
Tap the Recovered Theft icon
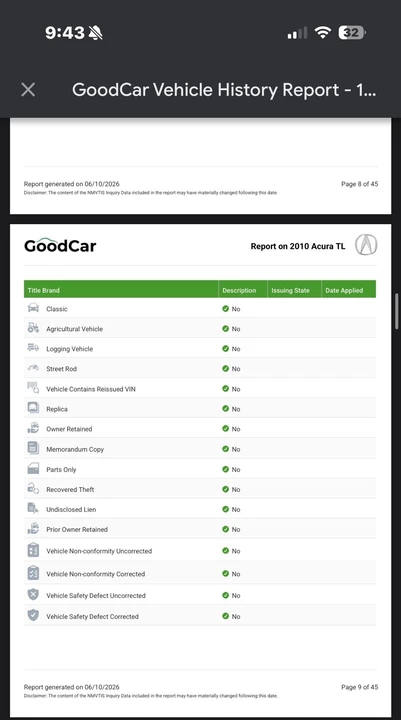33,489
